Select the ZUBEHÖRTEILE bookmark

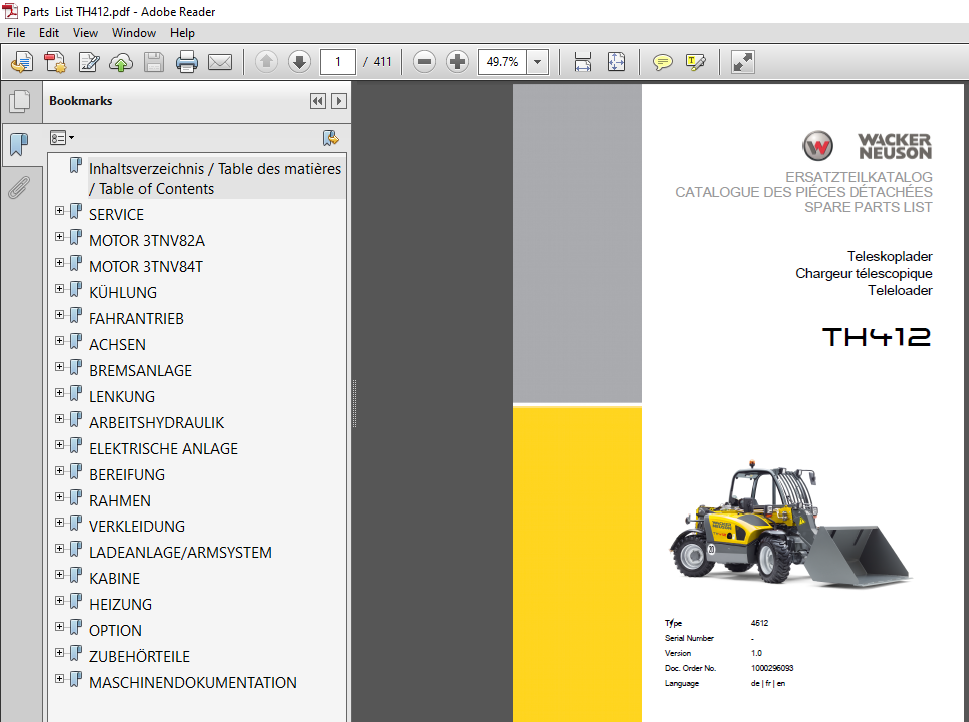tap(139, 656)
